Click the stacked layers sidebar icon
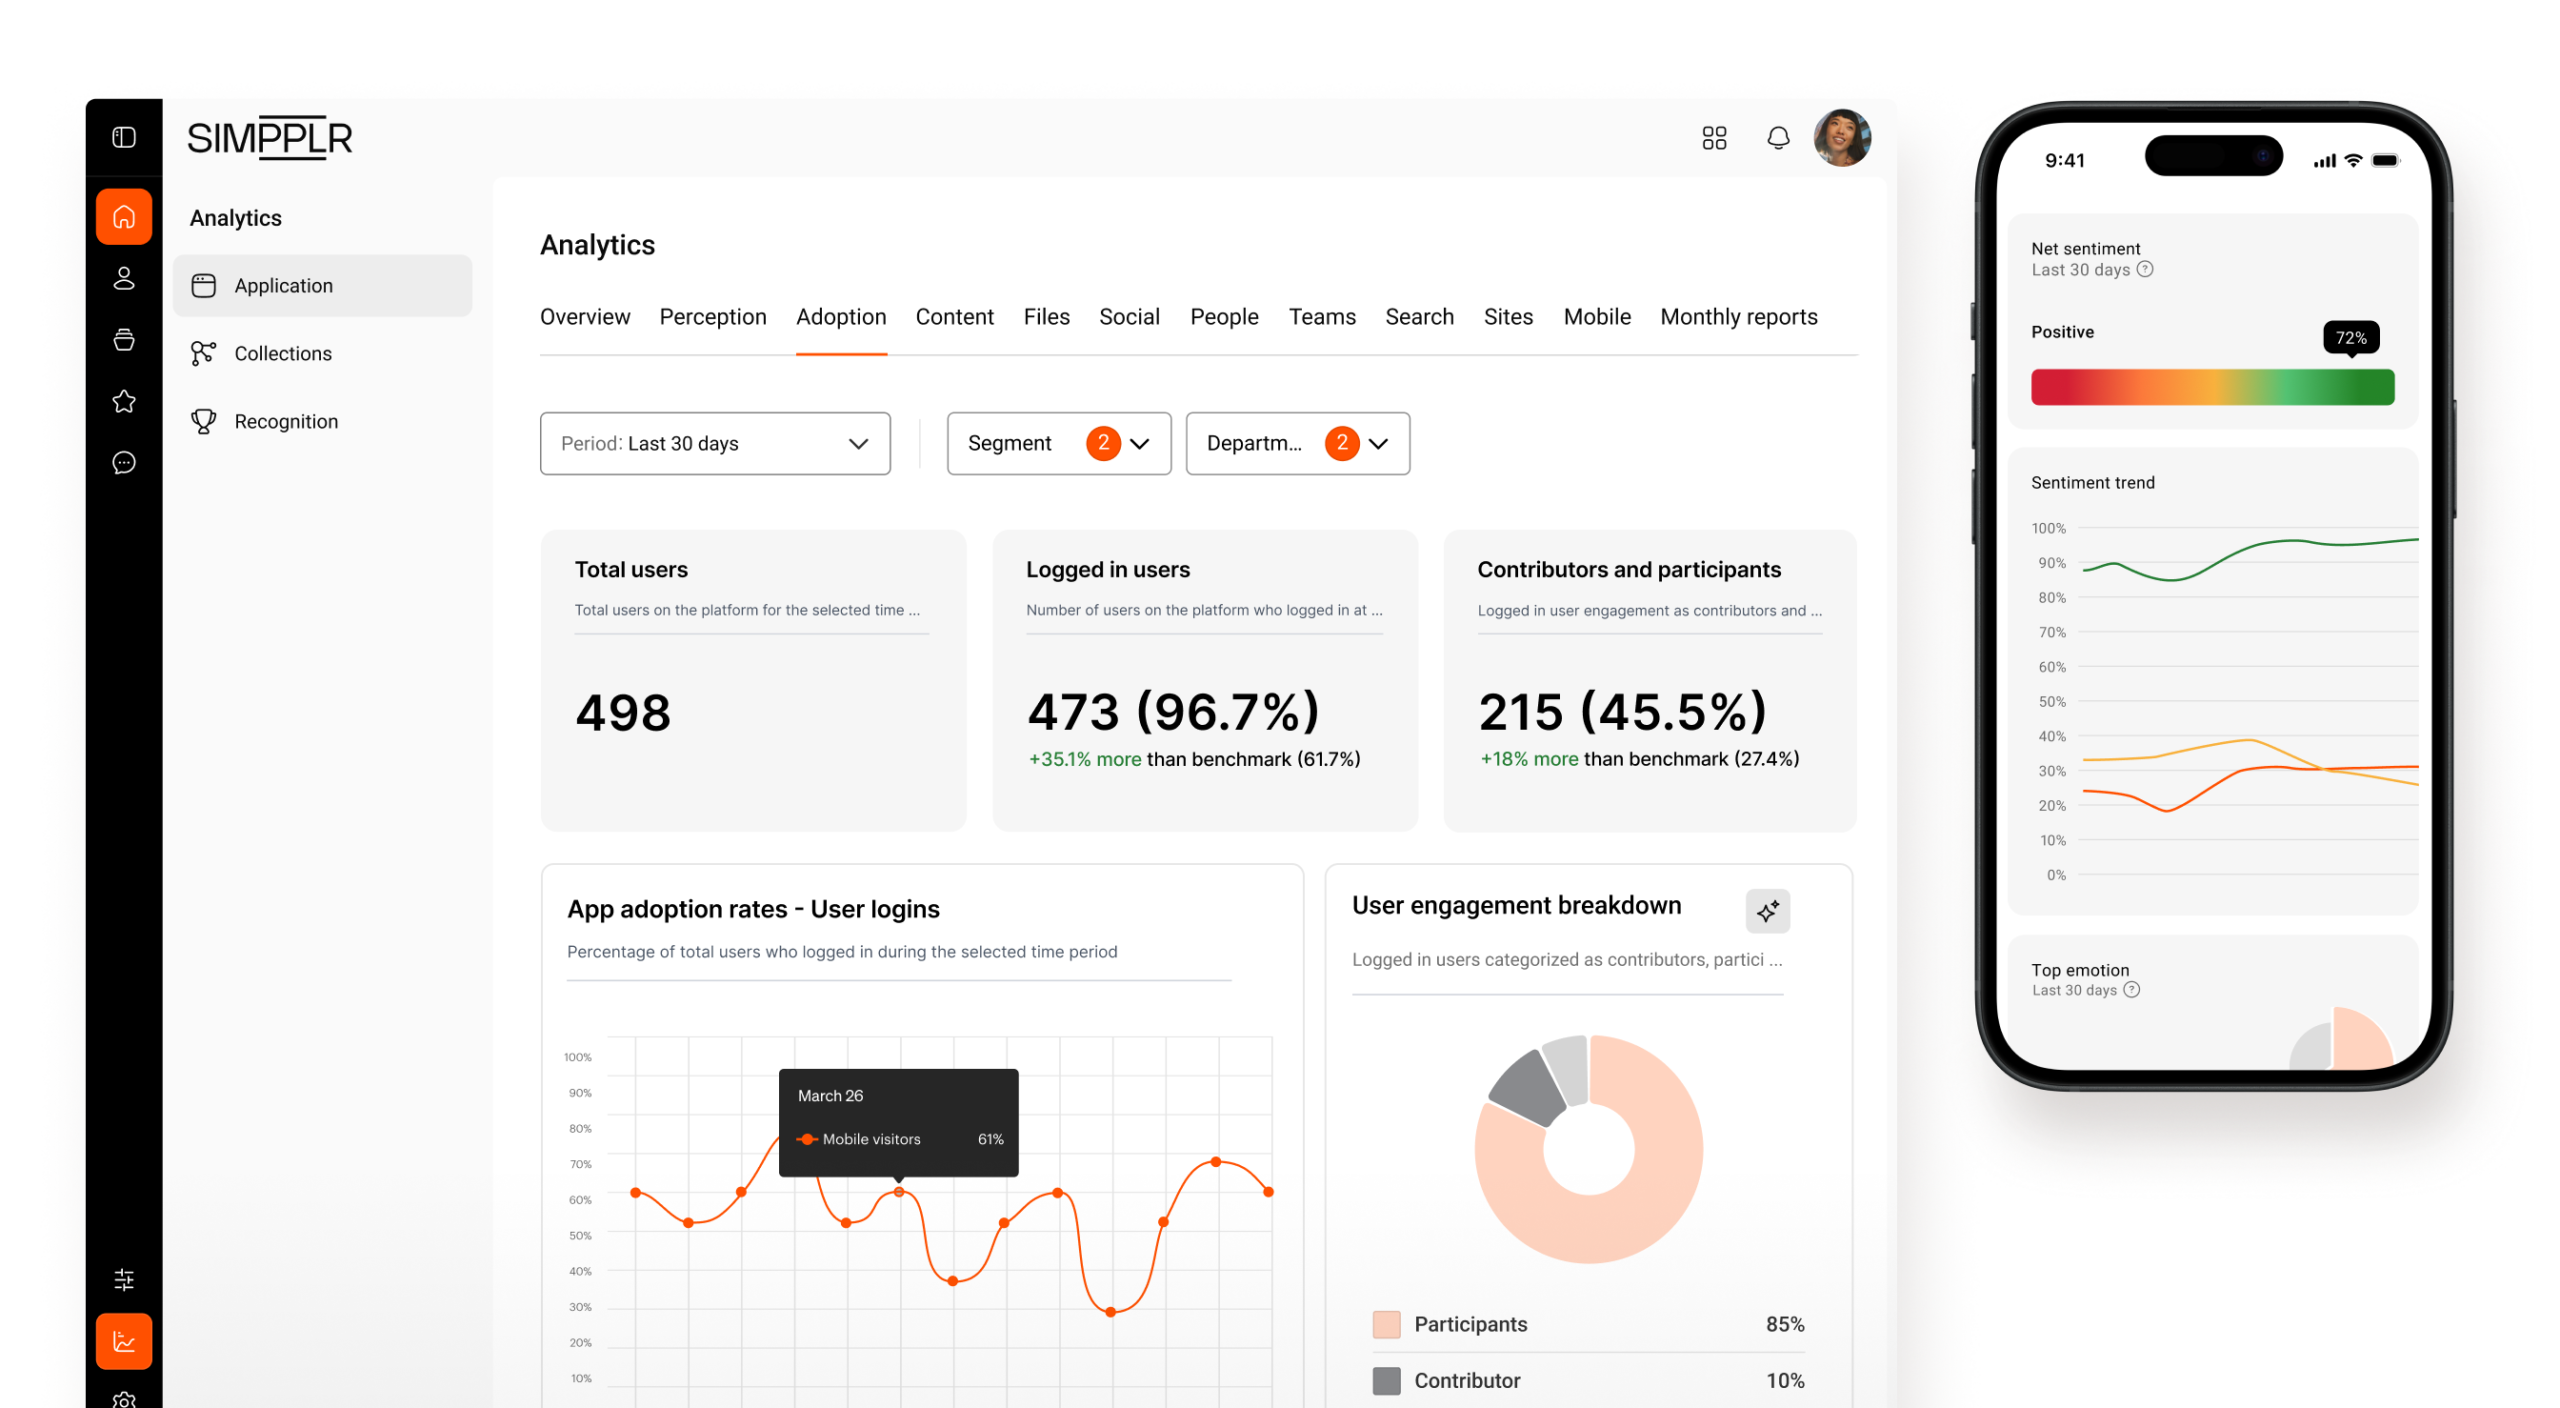Image resolution: width=2560 pixels, height=1408 pixels. click(123, 340)
